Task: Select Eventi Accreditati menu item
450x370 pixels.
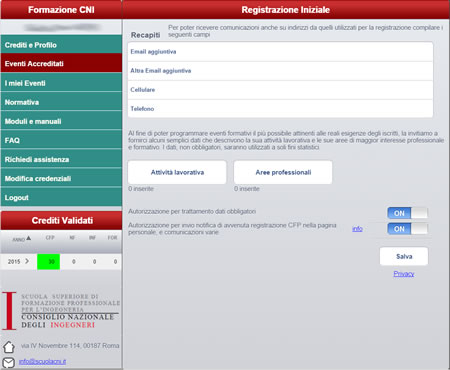Action: [61, 63]
